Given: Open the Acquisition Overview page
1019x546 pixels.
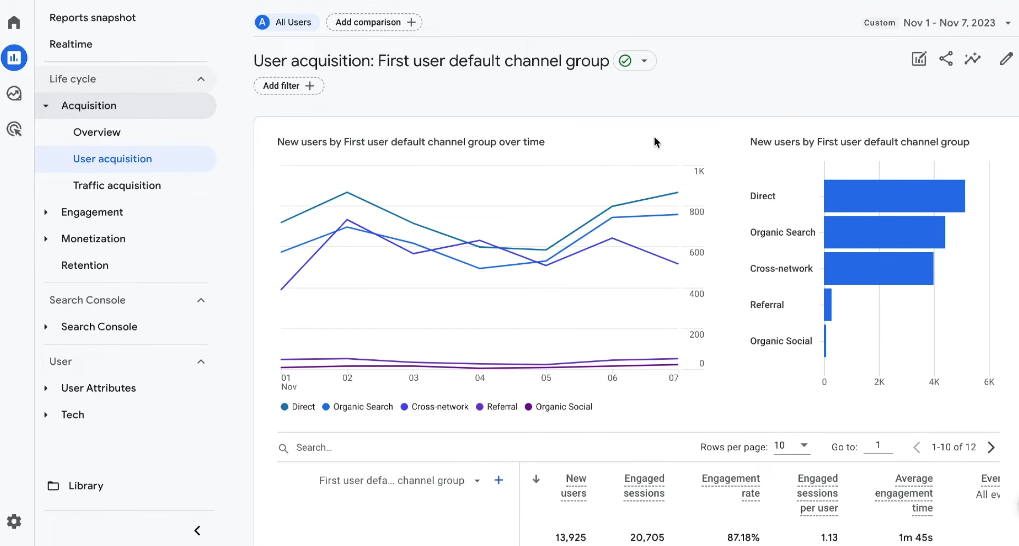Looking at the screenshot, I should 97,132.
